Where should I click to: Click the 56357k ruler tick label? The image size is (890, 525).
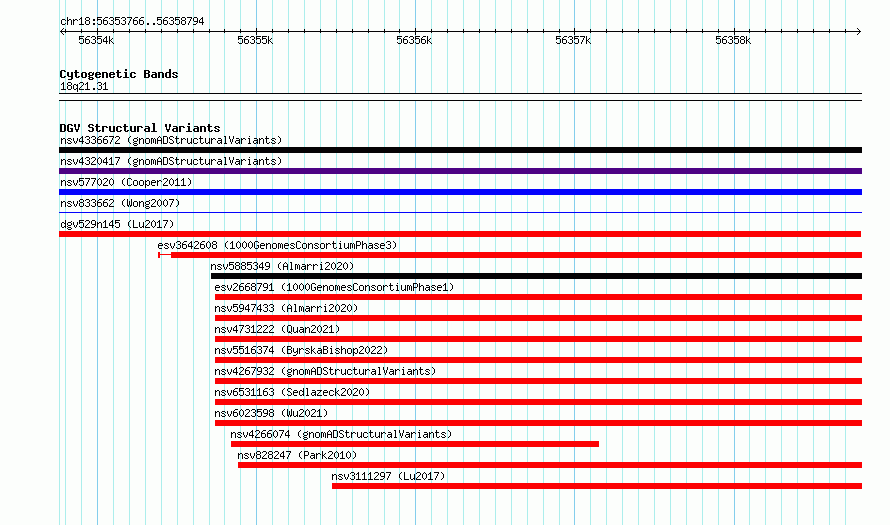click(573, 40)
